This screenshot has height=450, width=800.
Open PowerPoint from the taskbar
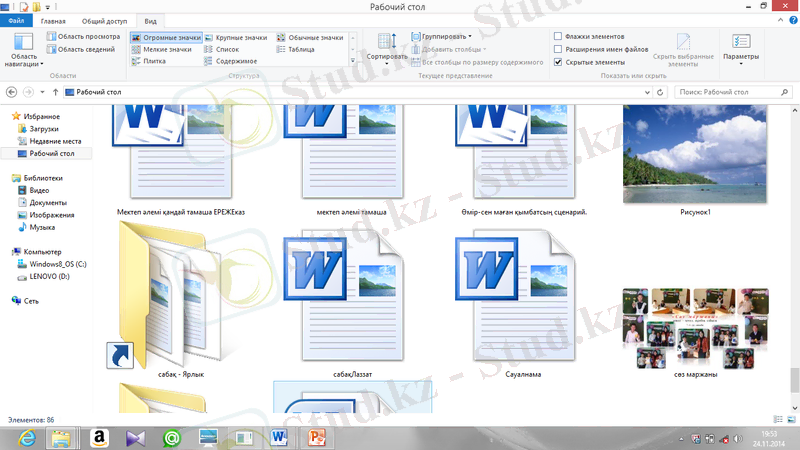(x=318, y=437)
